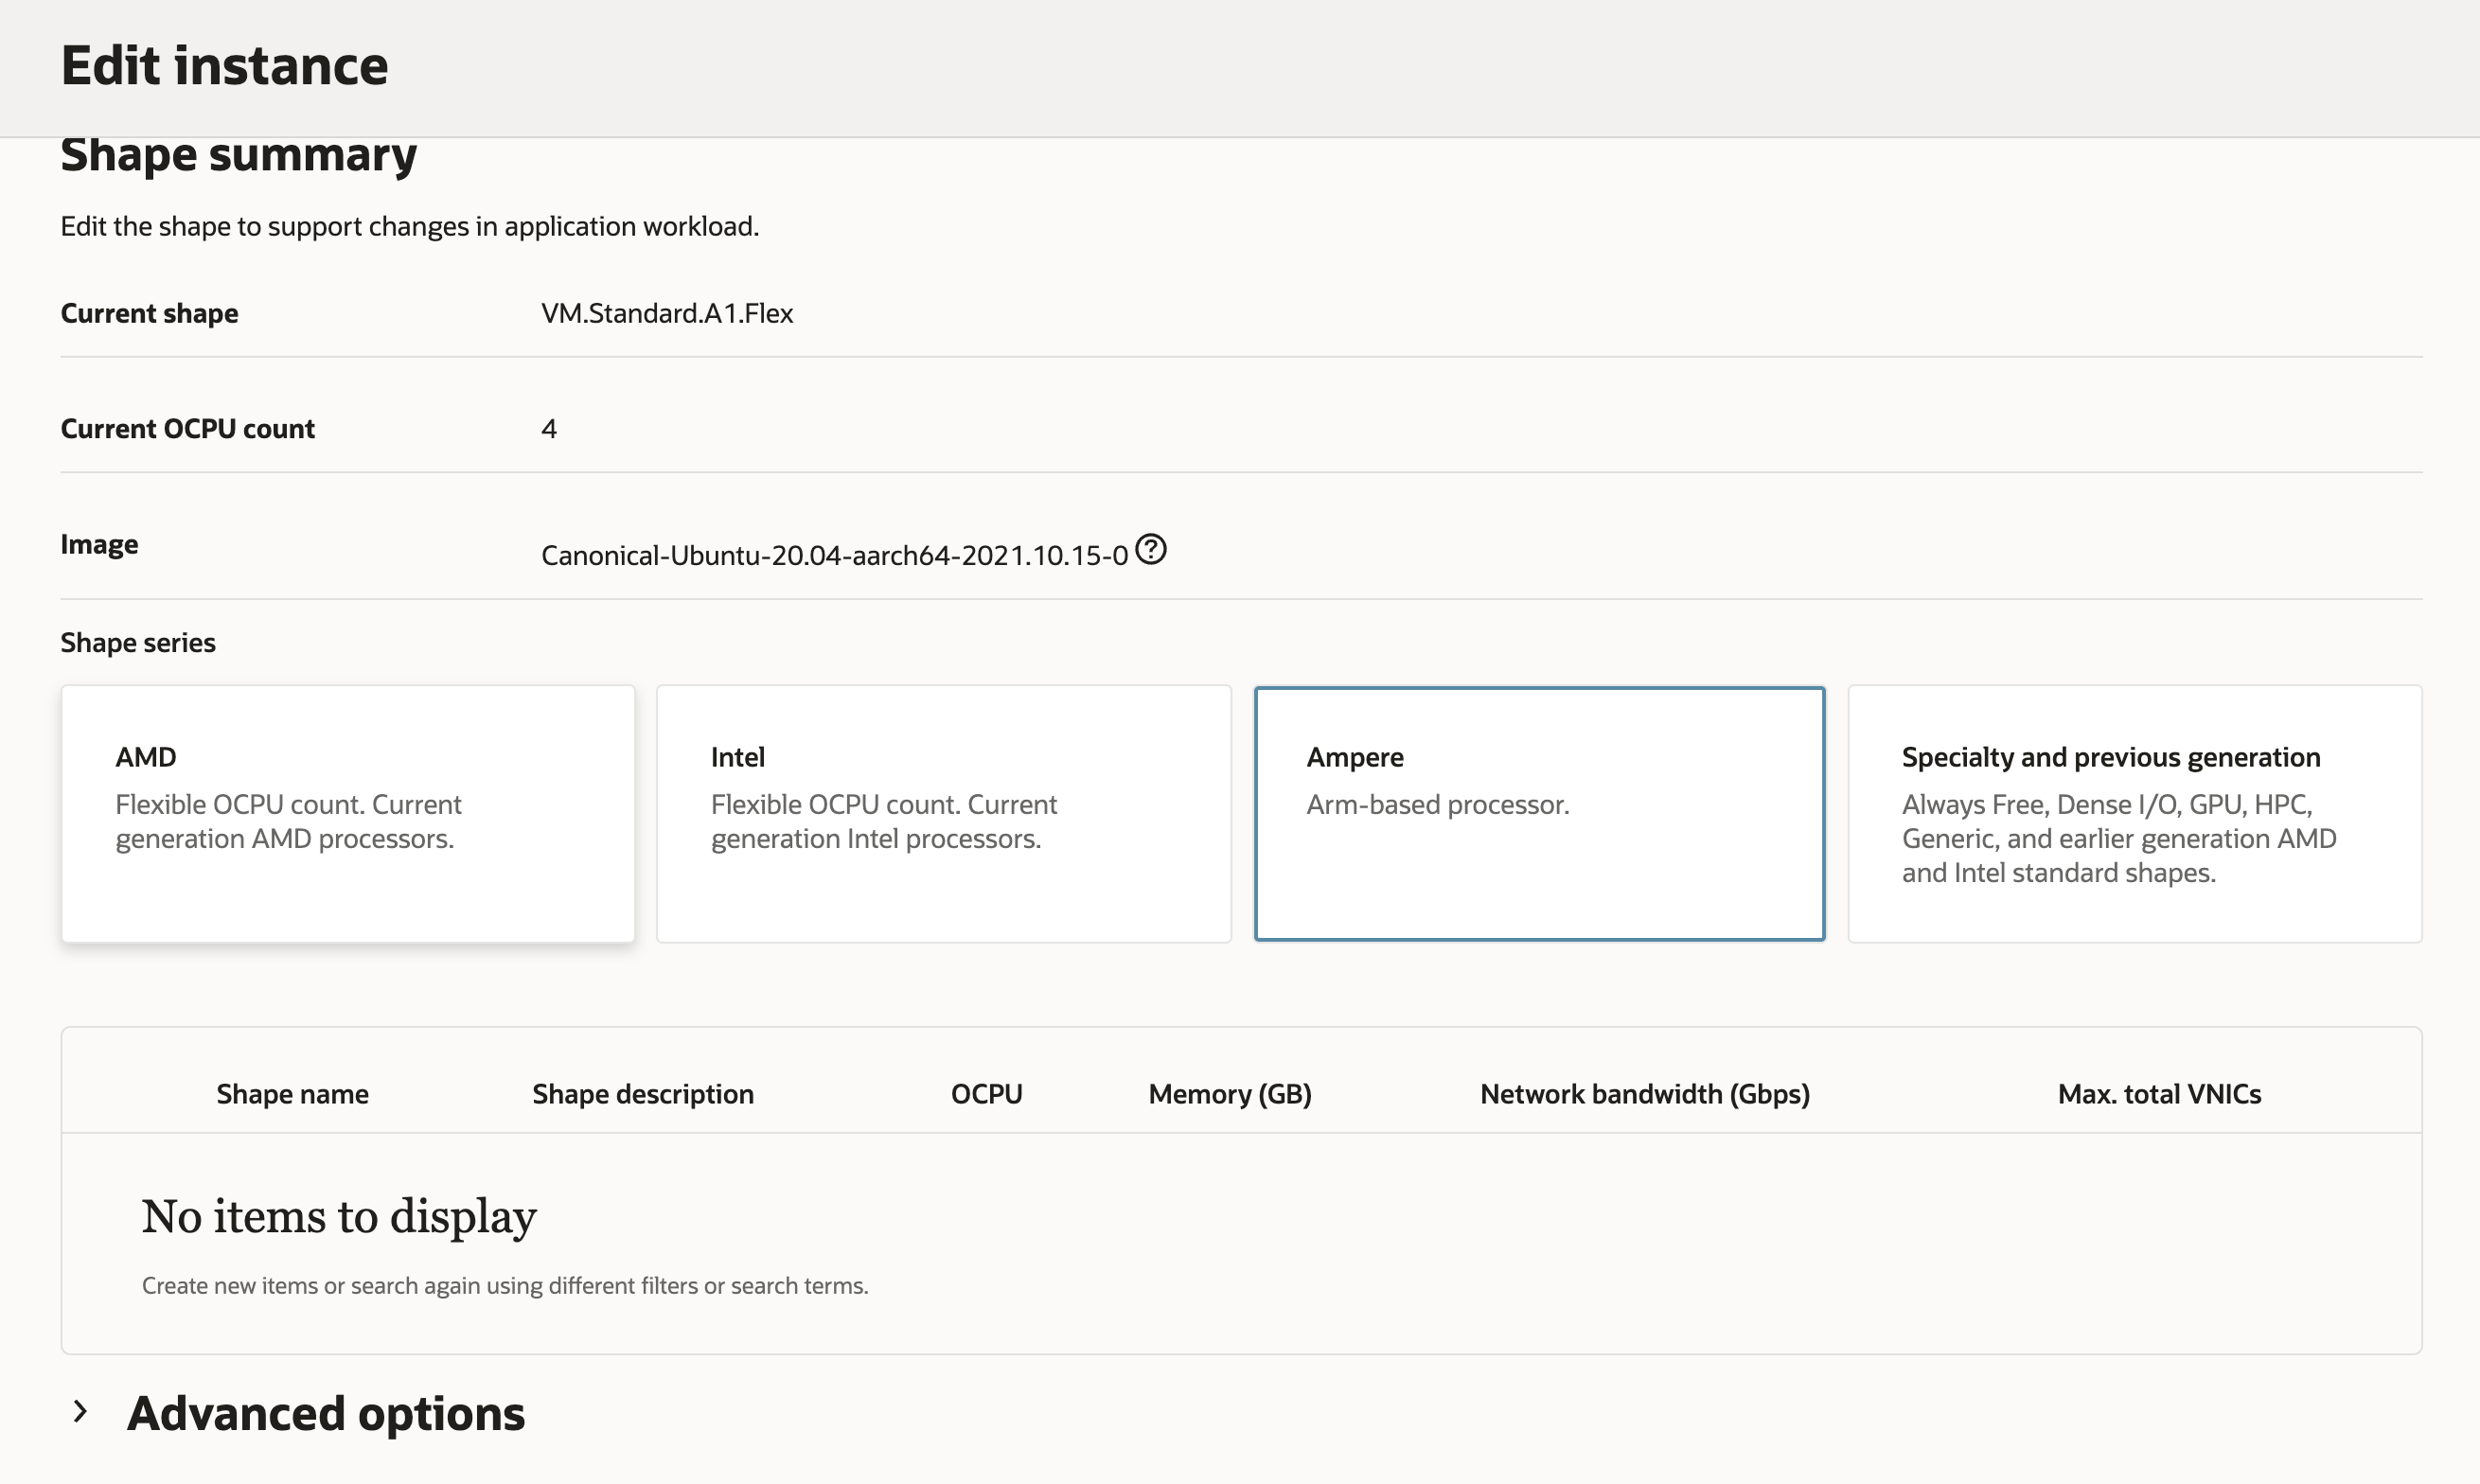Click the current OCPU count value 4
The image size is (2480, 1484).
coord(549,429)
